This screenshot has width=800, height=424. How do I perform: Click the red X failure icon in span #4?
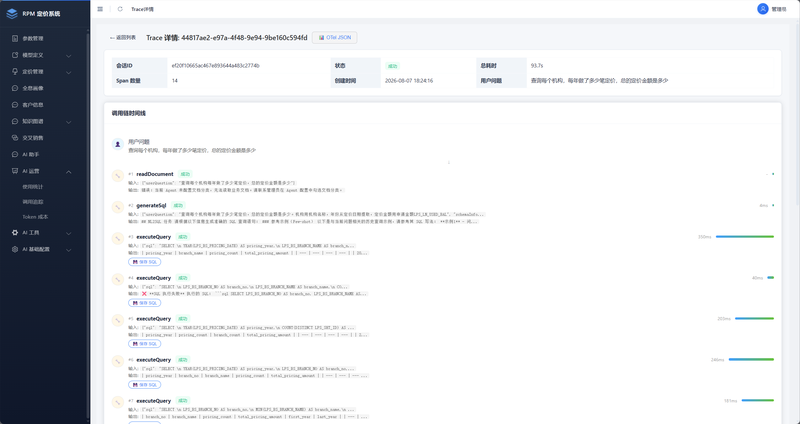pyautogui.click(x=144, y=294)
